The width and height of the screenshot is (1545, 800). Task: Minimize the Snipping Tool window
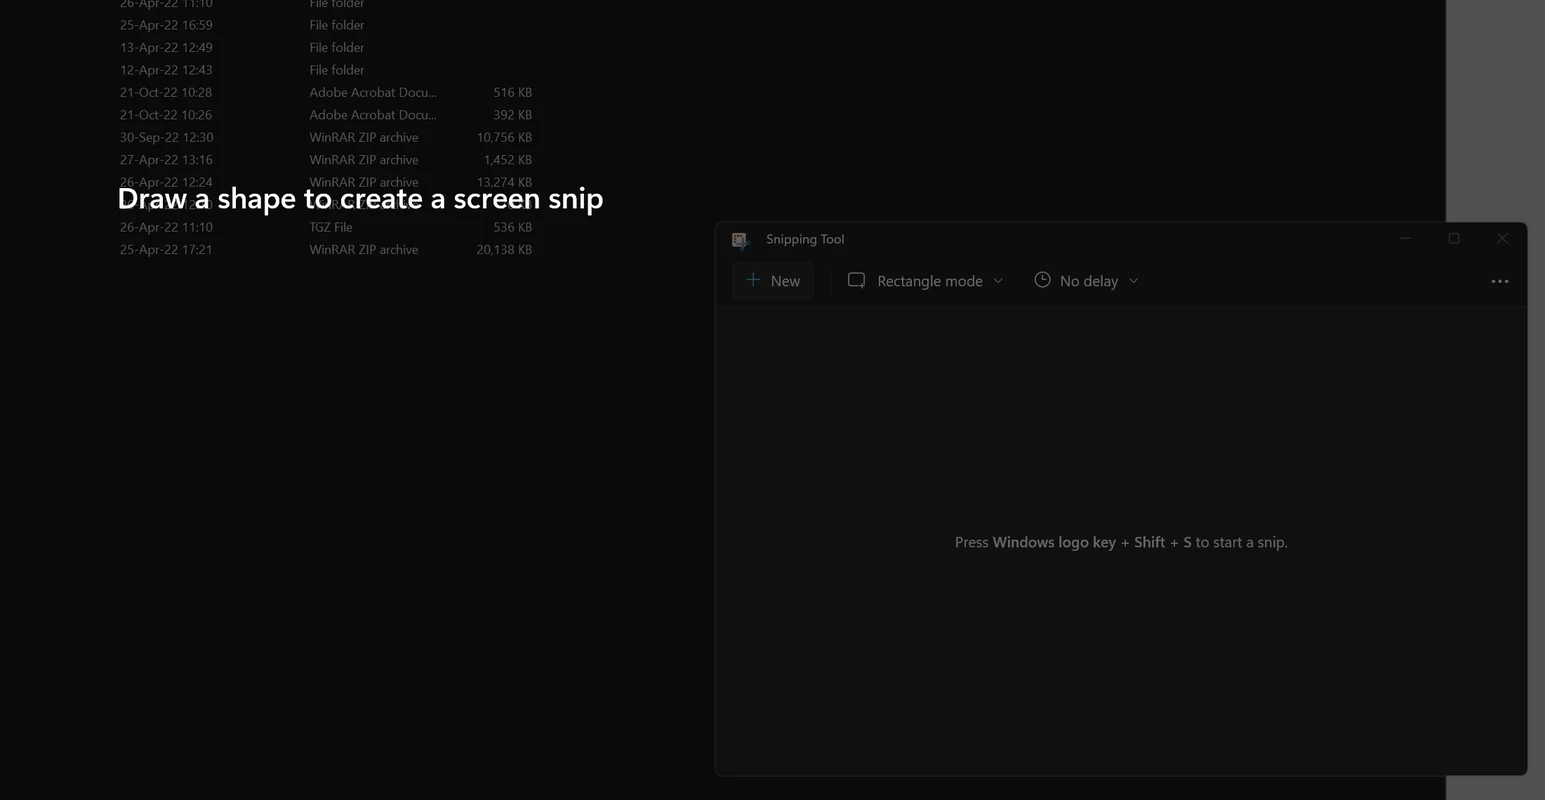[1405, 239]
